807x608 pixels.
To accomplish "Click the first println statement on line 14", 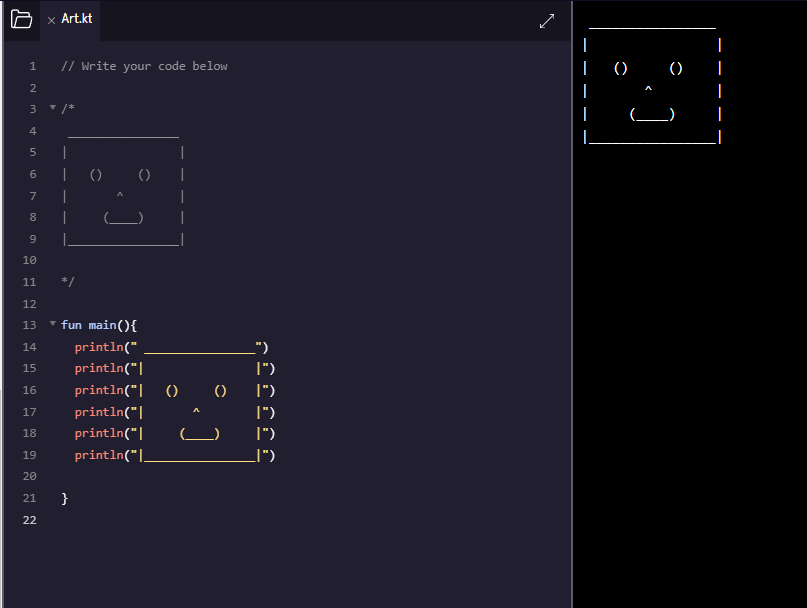I will [x=100, y=346].
